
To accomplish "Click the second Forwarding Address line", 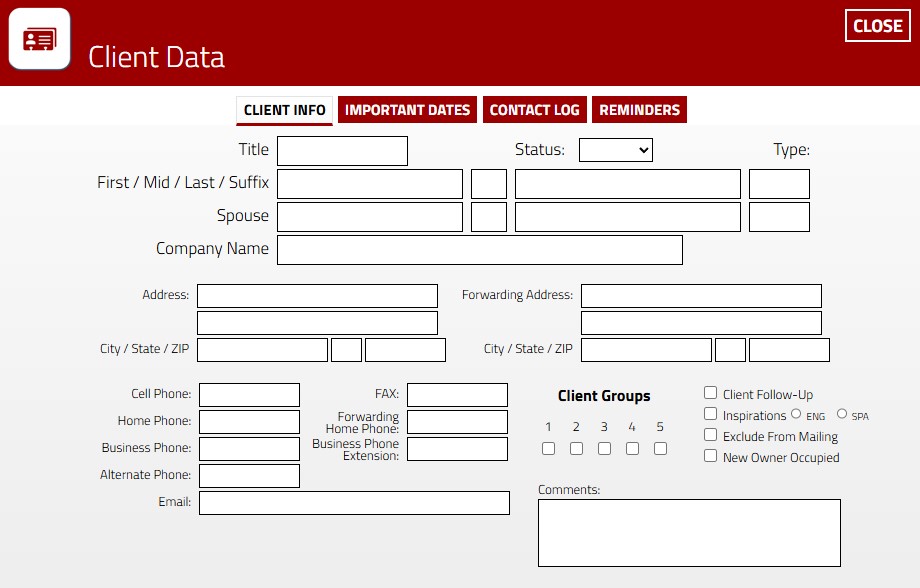I will click(x=701, y=323).
